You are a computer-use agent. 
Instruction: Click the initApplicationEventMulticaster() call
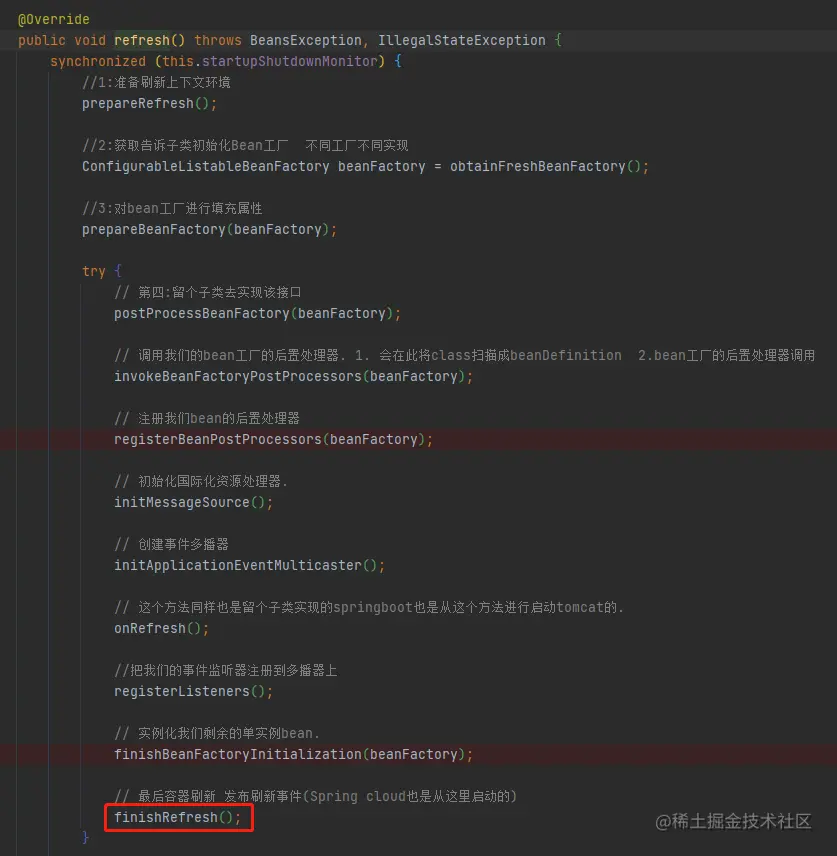click(x=249, y=565)
